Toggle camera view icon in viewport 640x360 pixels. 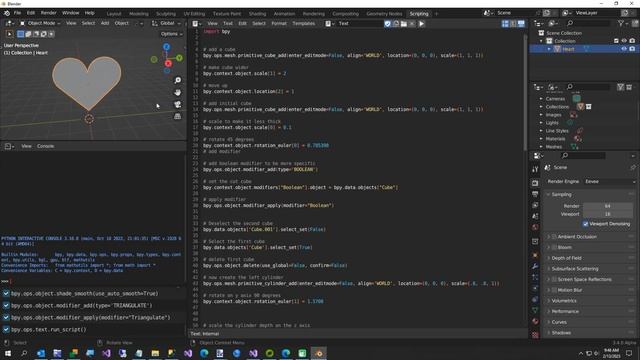coord(178,104)
